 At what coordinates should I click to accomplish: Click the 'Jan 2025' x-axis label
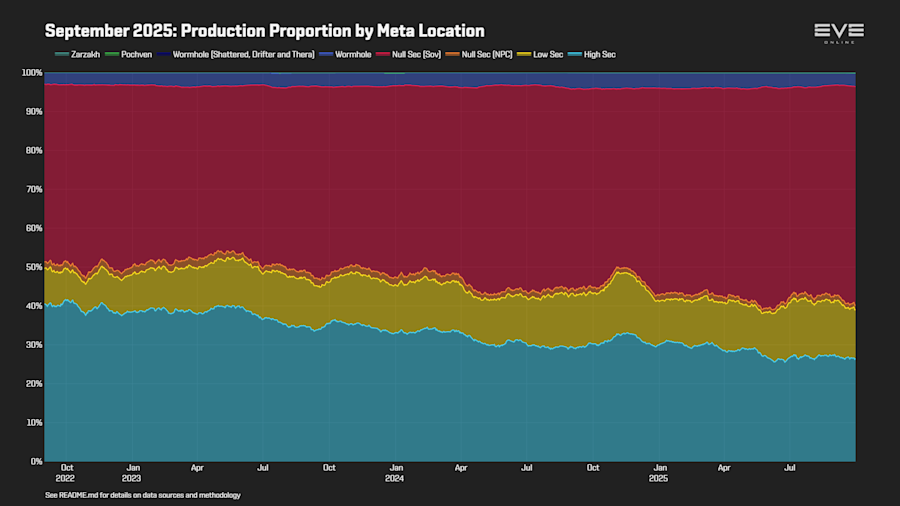click(x=658, y=473)
